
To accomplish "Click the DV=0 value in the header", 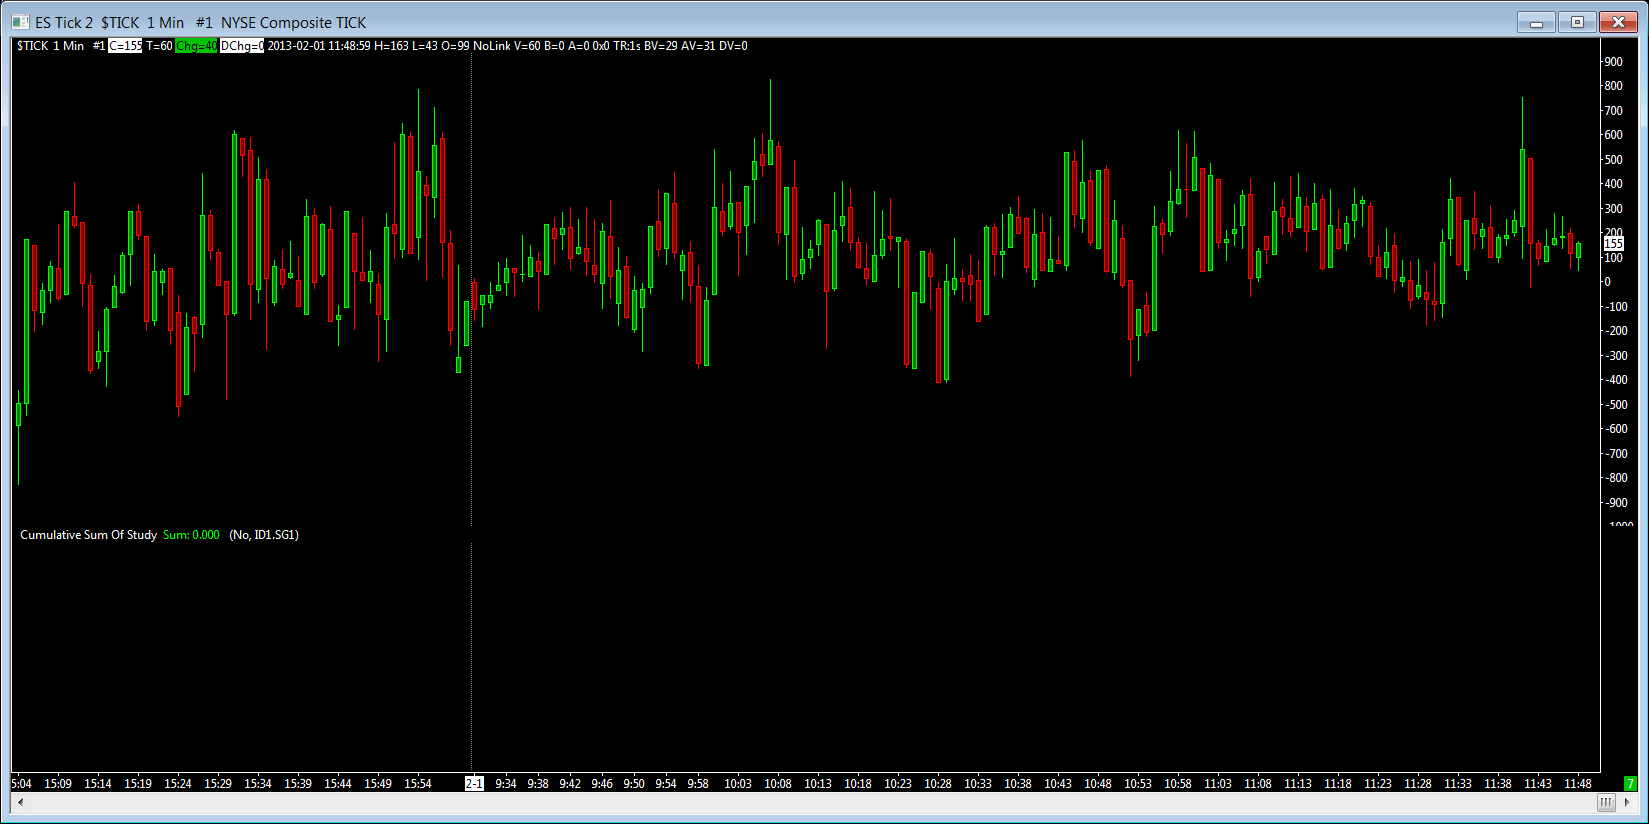I will [733, 46].
